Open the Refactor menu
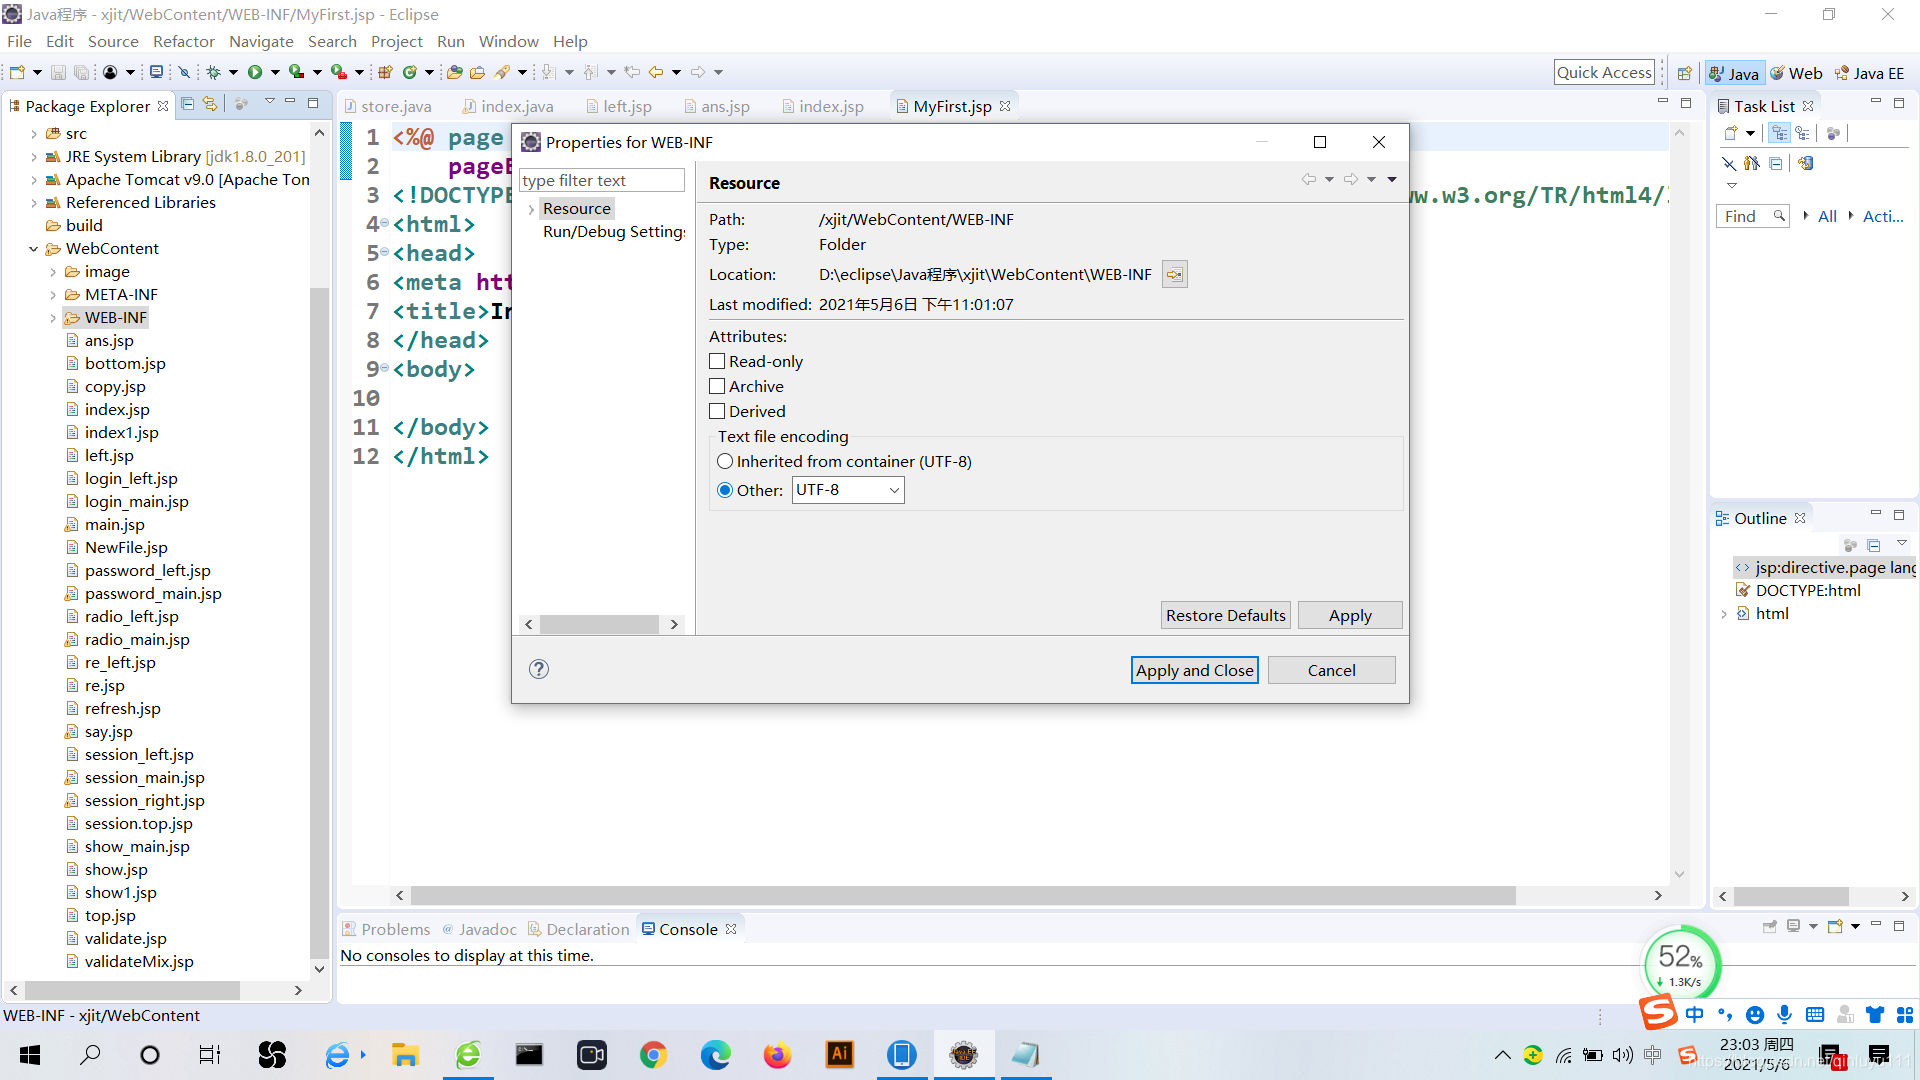 [x=183, y=41]
